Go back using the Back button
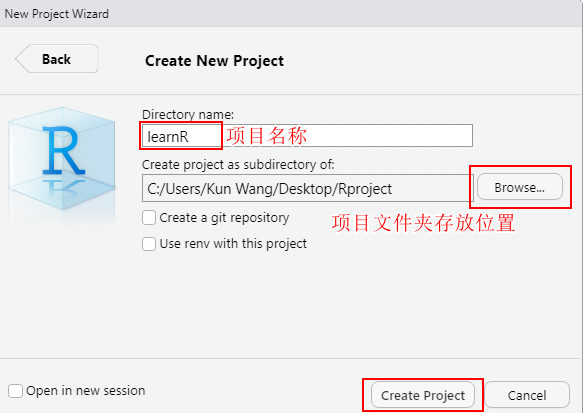Screen dimensions: 583x413 coord(57,59)
